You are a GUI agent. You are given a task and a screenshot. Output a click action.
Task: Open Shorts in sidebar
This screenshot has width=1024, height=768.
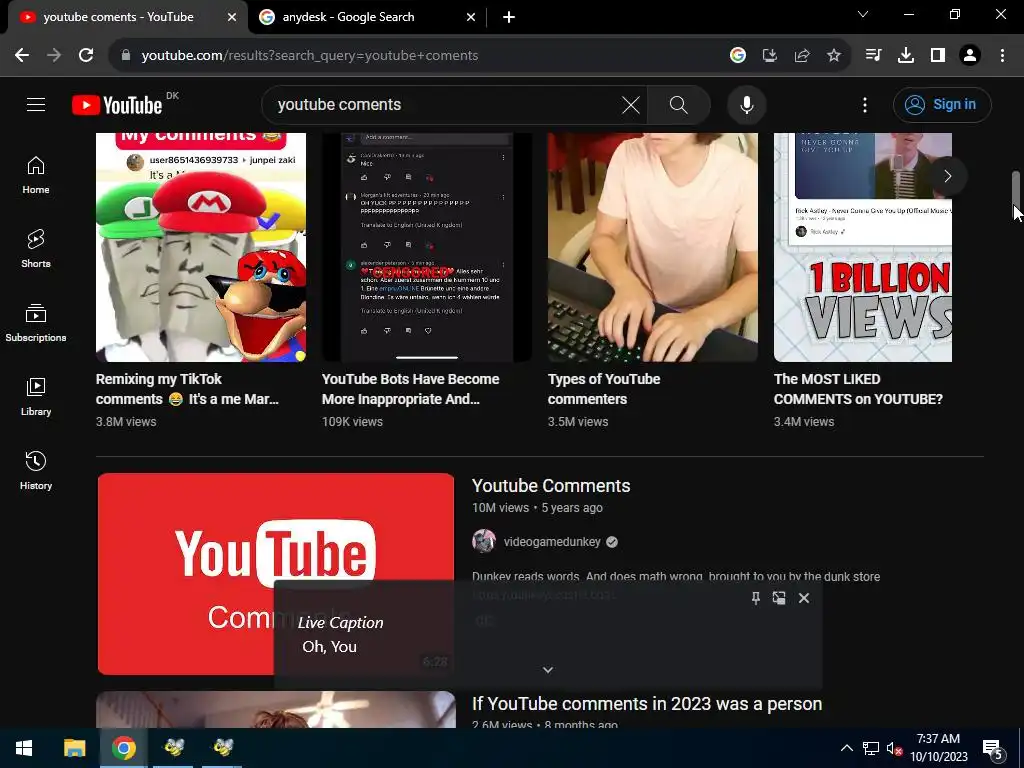pyautogui.click(x=36, y=249)
